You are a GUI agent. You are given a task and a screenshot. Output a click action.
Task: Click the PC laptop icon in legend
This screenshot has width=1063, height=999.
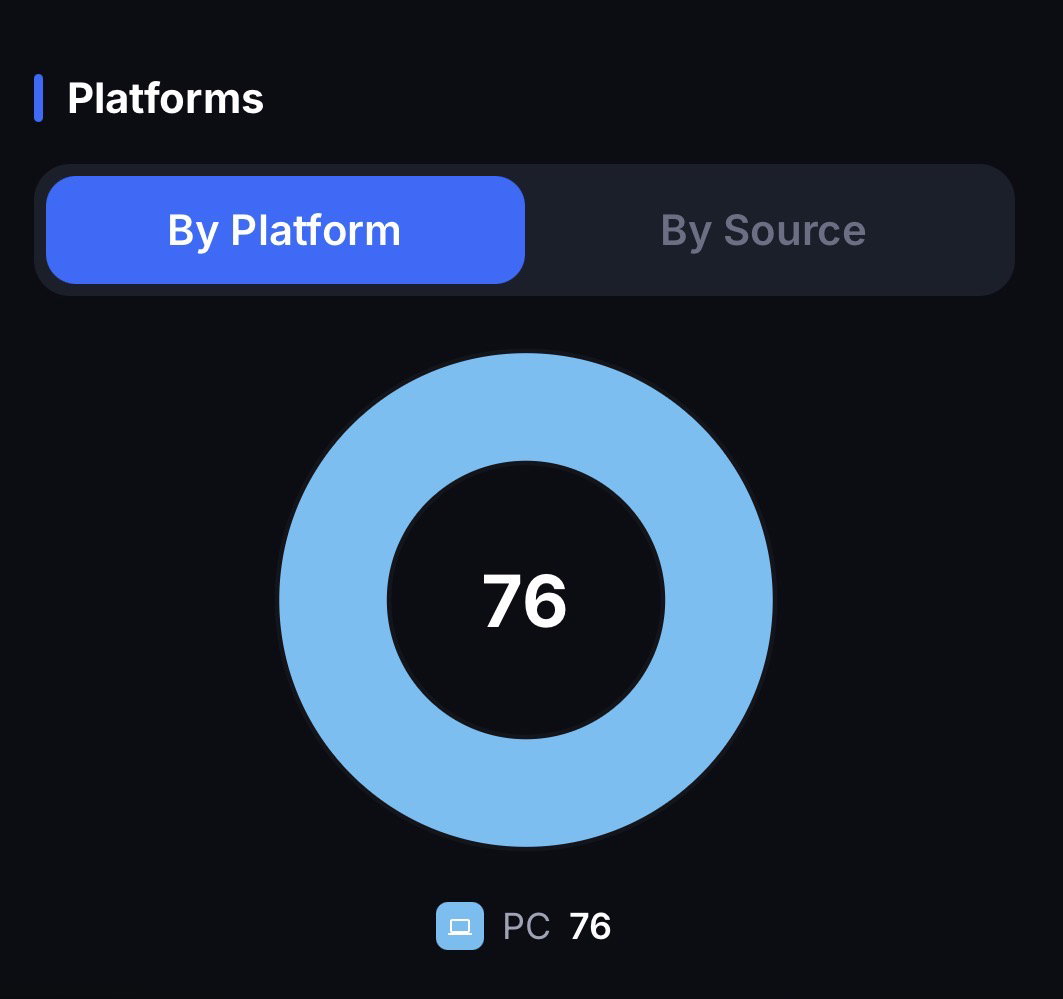(460, 926)
